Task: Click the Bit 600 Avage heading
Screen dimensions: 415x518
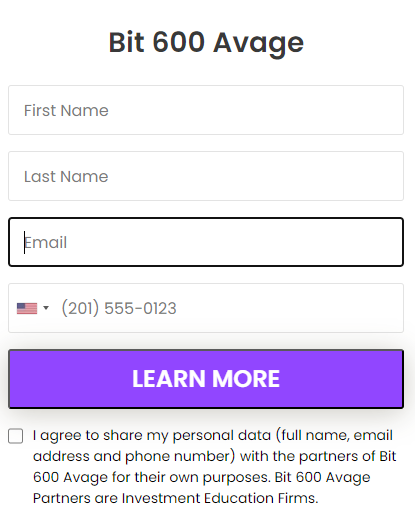Action: [206, 43]
